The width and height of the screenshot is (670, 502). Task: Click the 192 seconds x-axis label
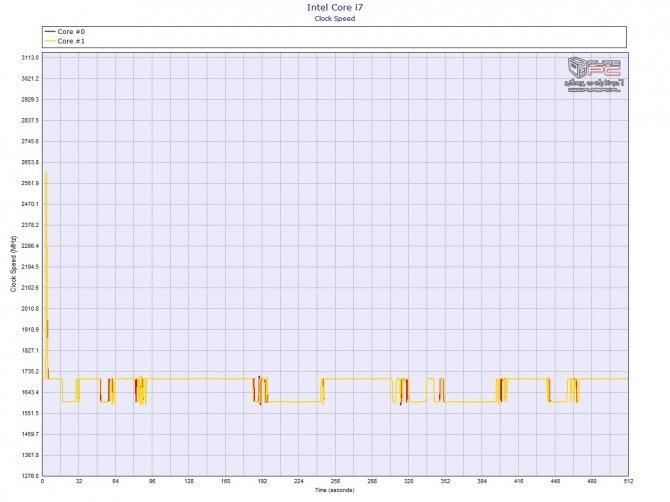pos(262,481)
